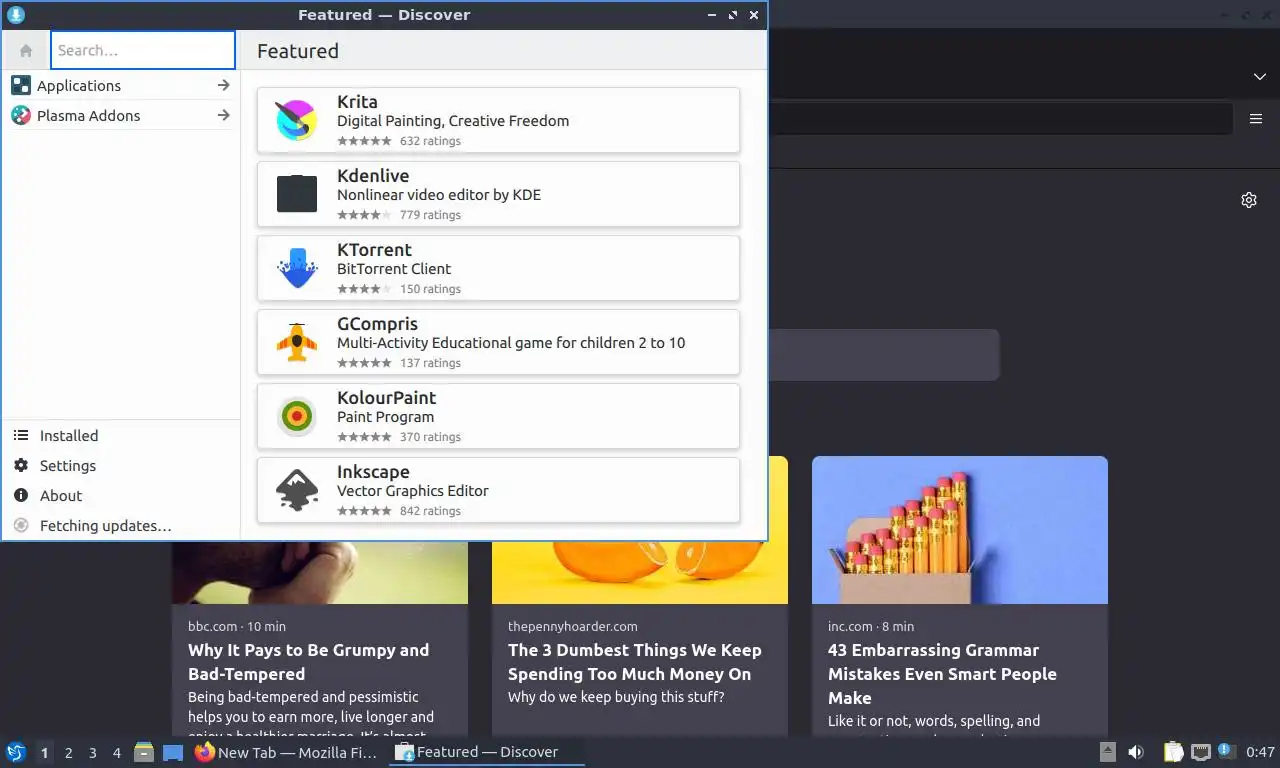The image size is (1280, 768).
Task: Select the Discover taskbar entry
Action: pos(487,753)
